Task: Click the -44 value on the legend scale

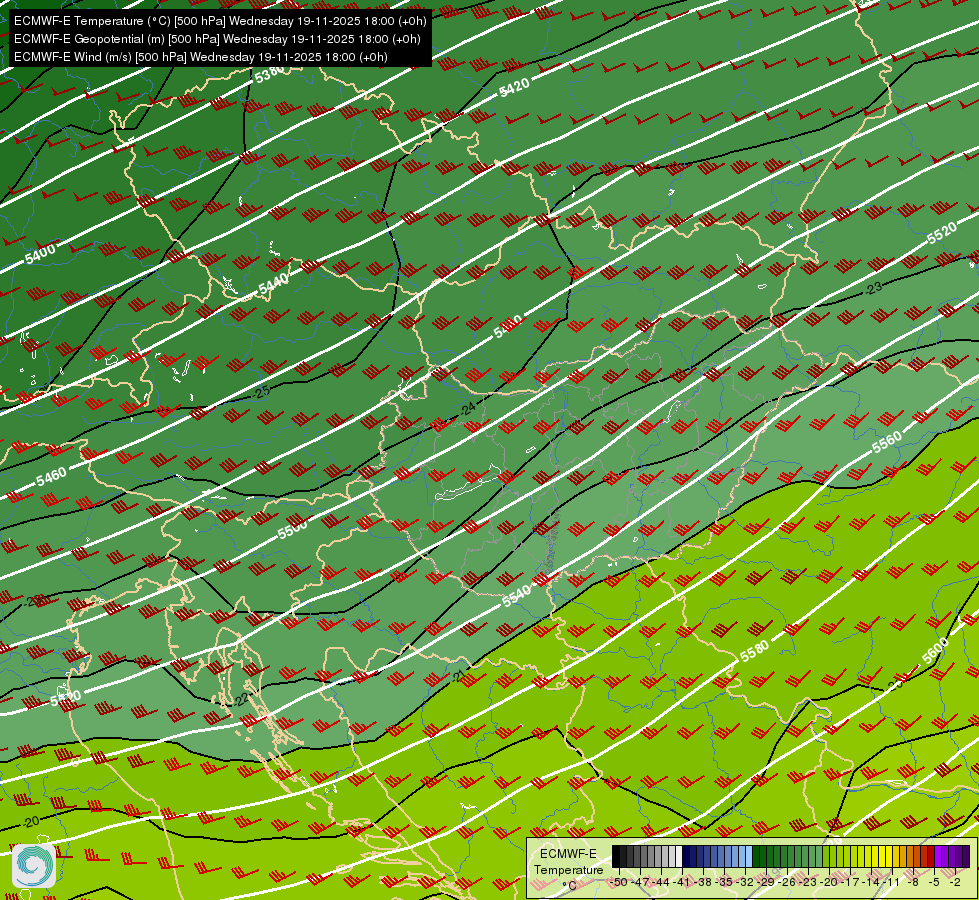Action: point(661,882)
